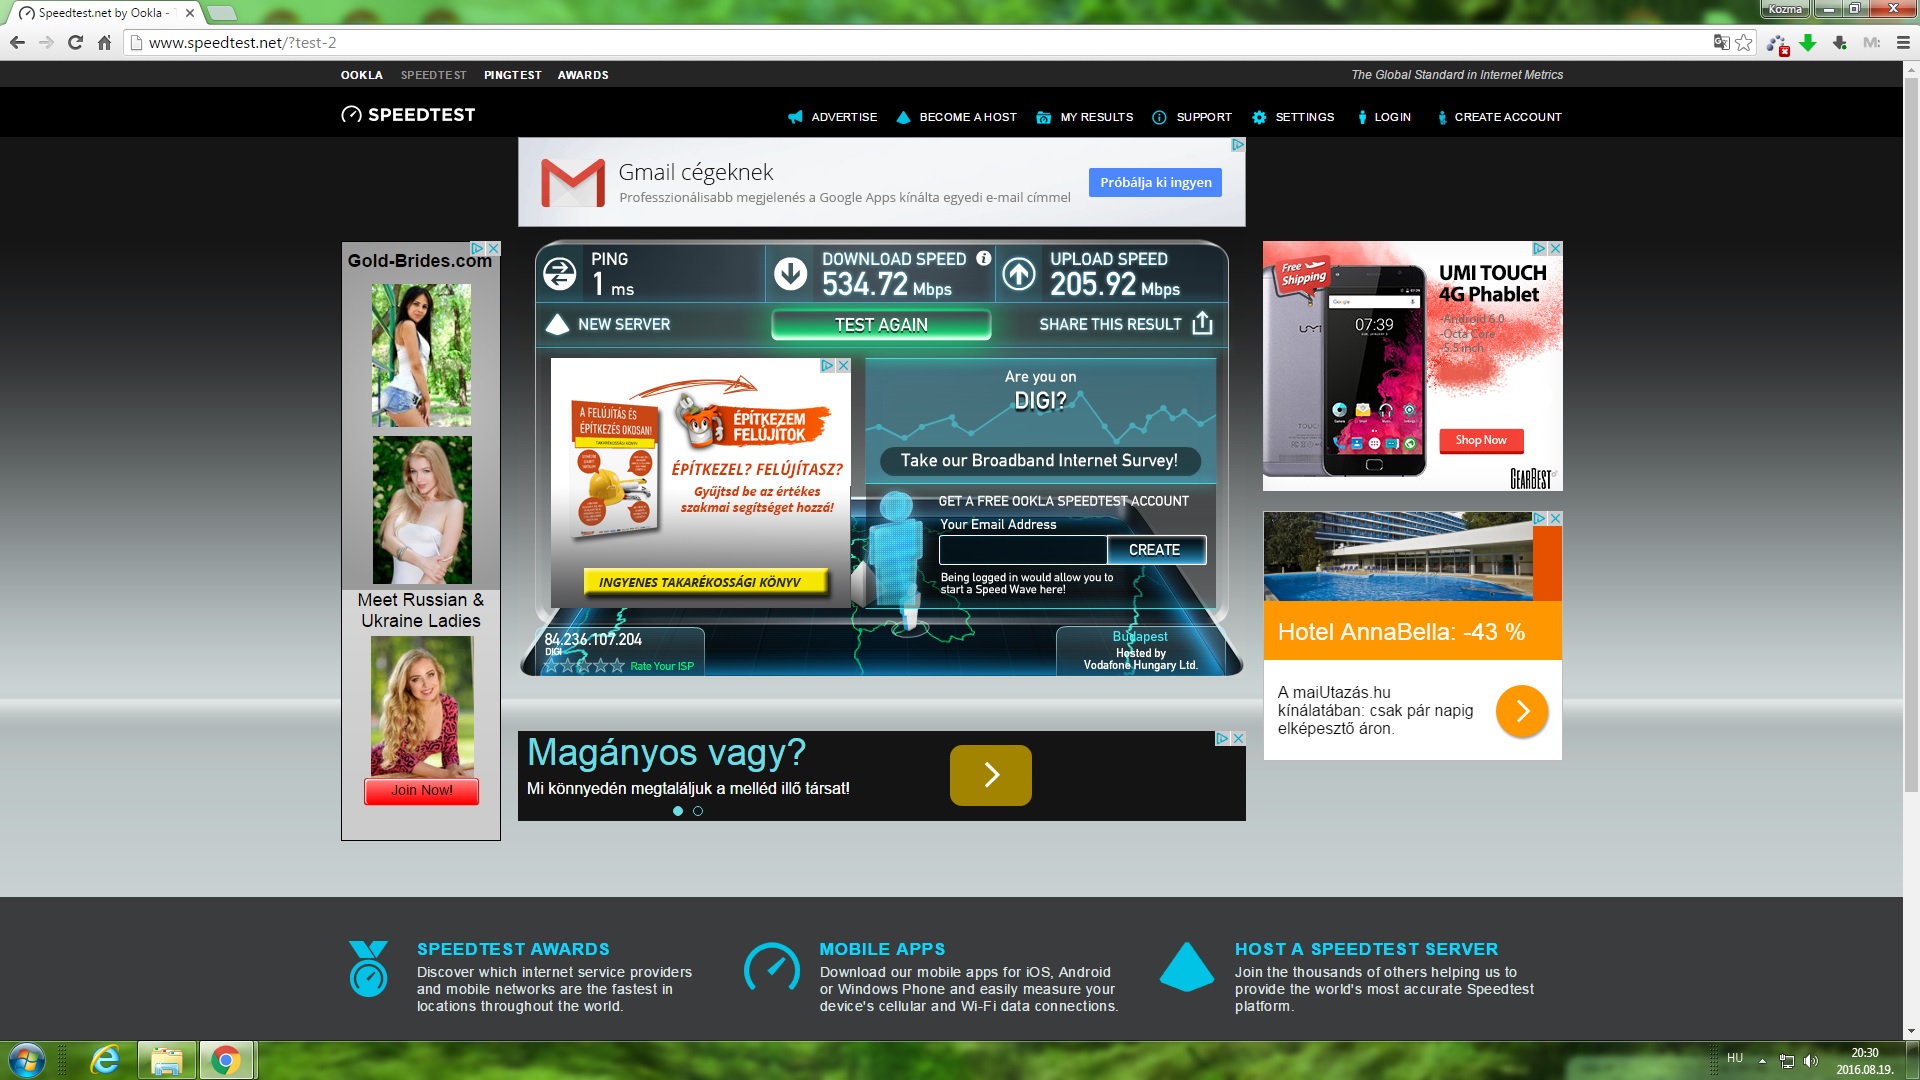Launch Internet Explorer from taskbar
The width and height of the screenshot is (1920, 1080).
pyautogui.click(x=105, y=1060)
